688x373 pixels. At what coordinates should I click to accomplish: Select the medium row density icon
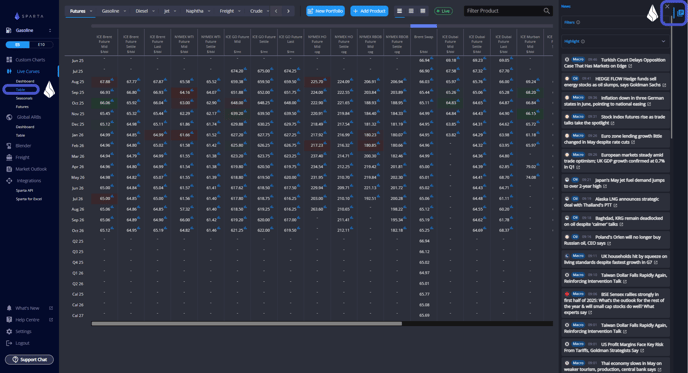[x=411, y=11]
